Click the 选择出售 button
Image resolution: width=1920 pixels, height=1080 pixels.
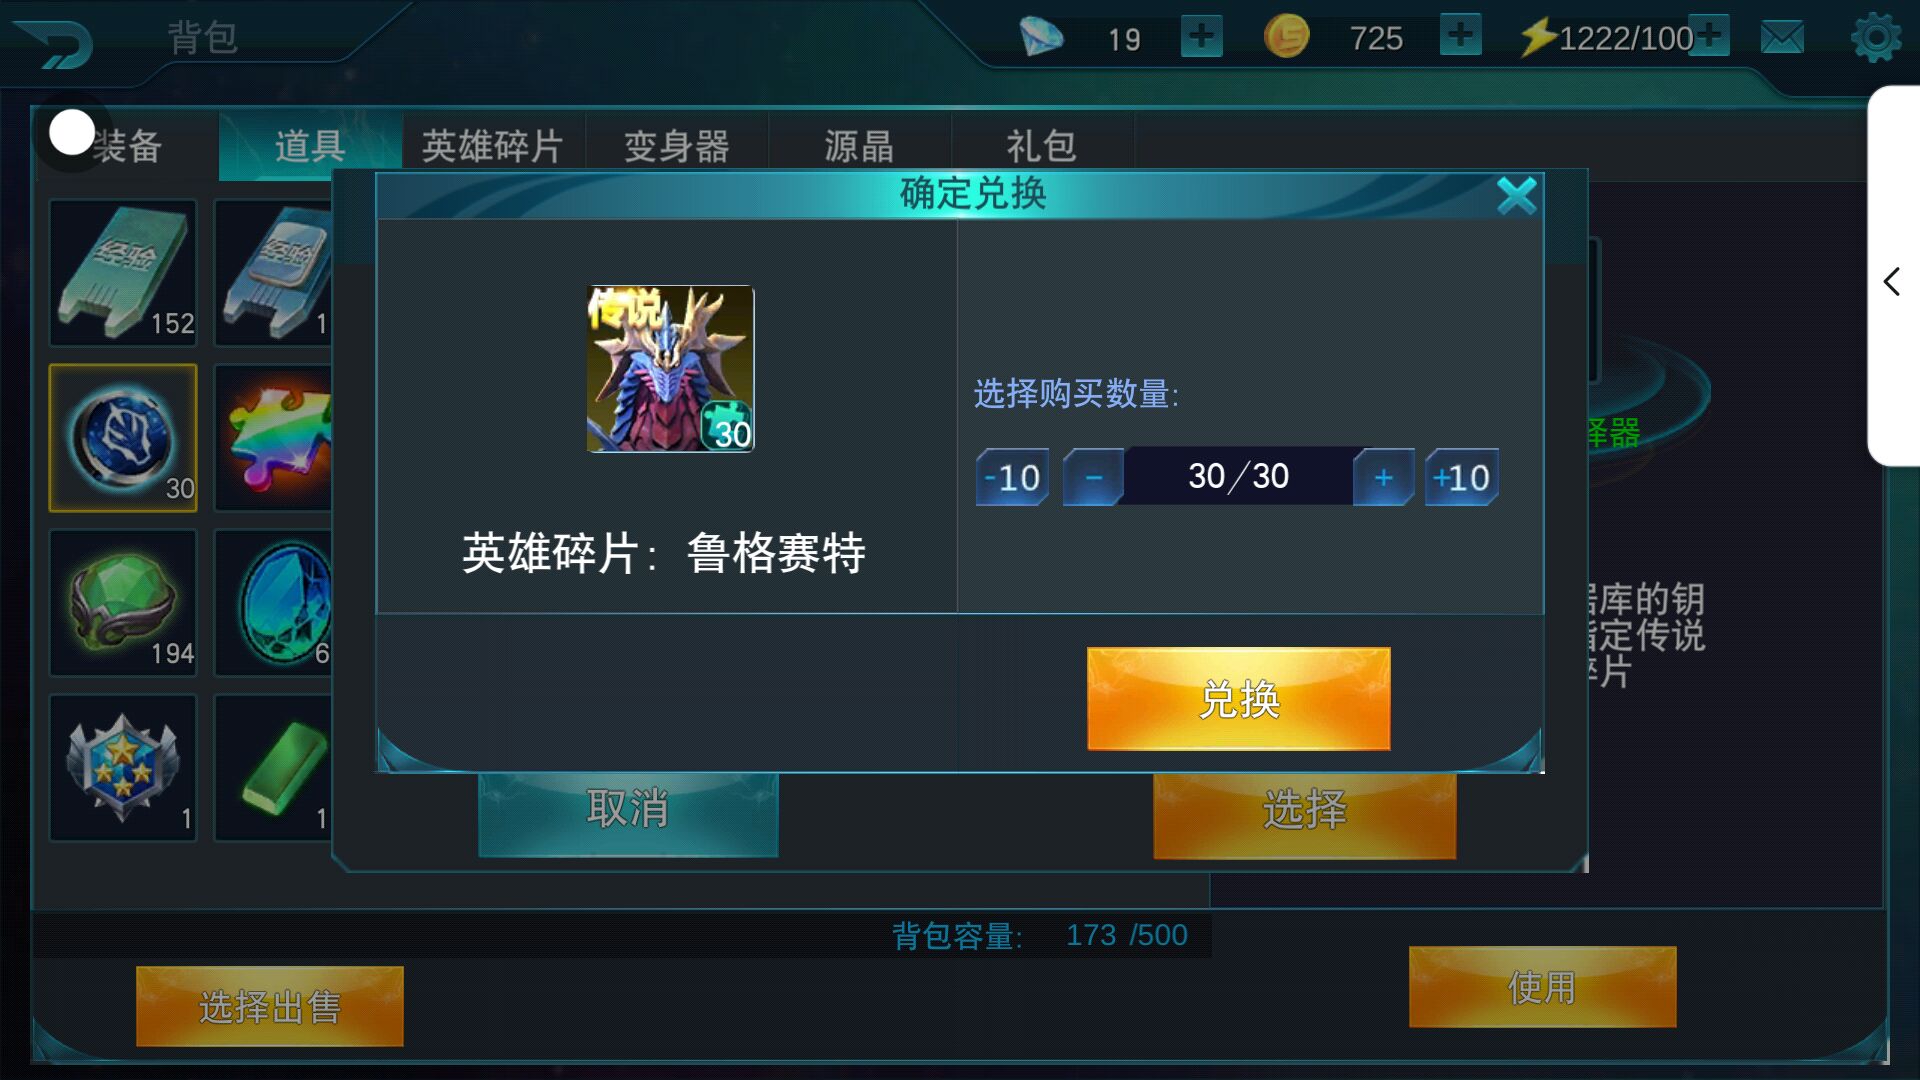(270, 1007)
